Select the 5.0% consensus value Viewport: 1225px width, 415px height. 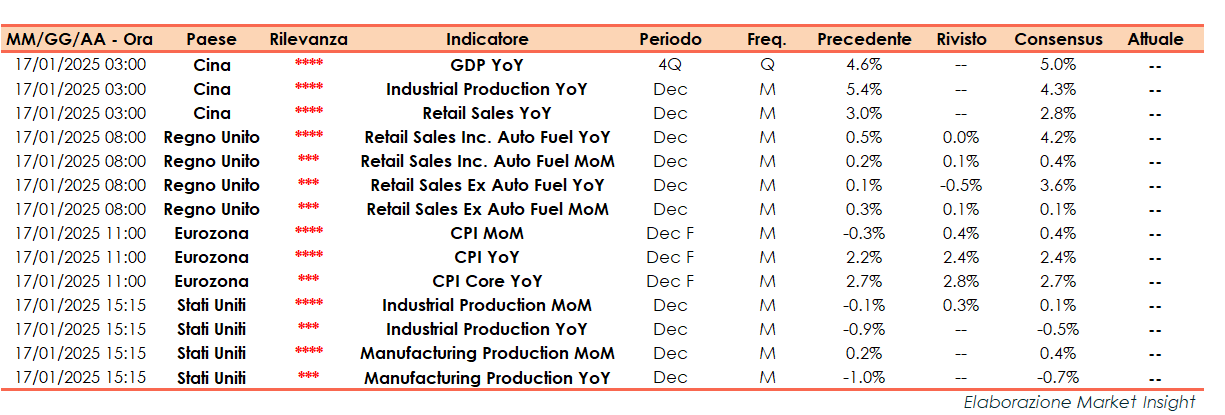click(1058, 65)
